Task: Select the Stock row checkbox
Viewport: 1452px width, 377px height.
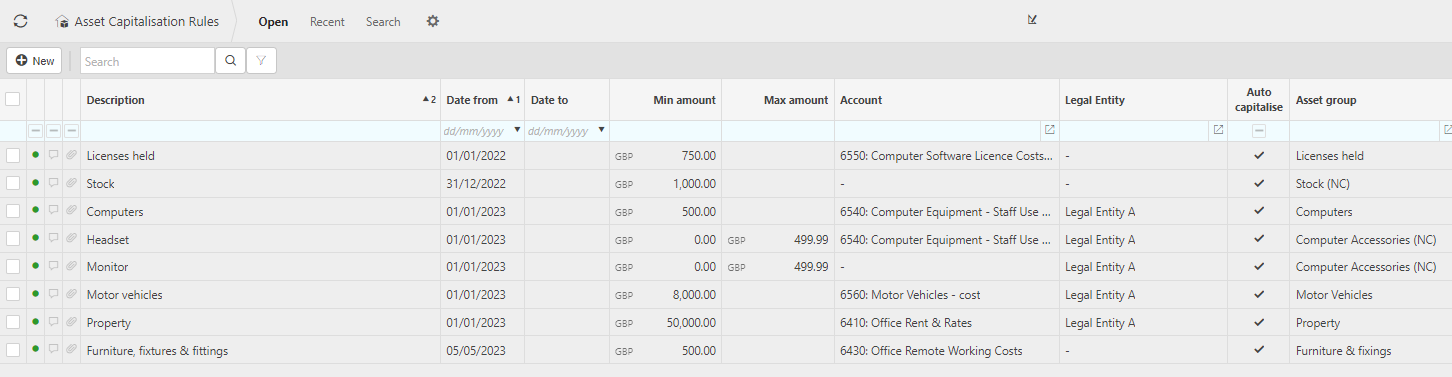Action: (13, 183)
